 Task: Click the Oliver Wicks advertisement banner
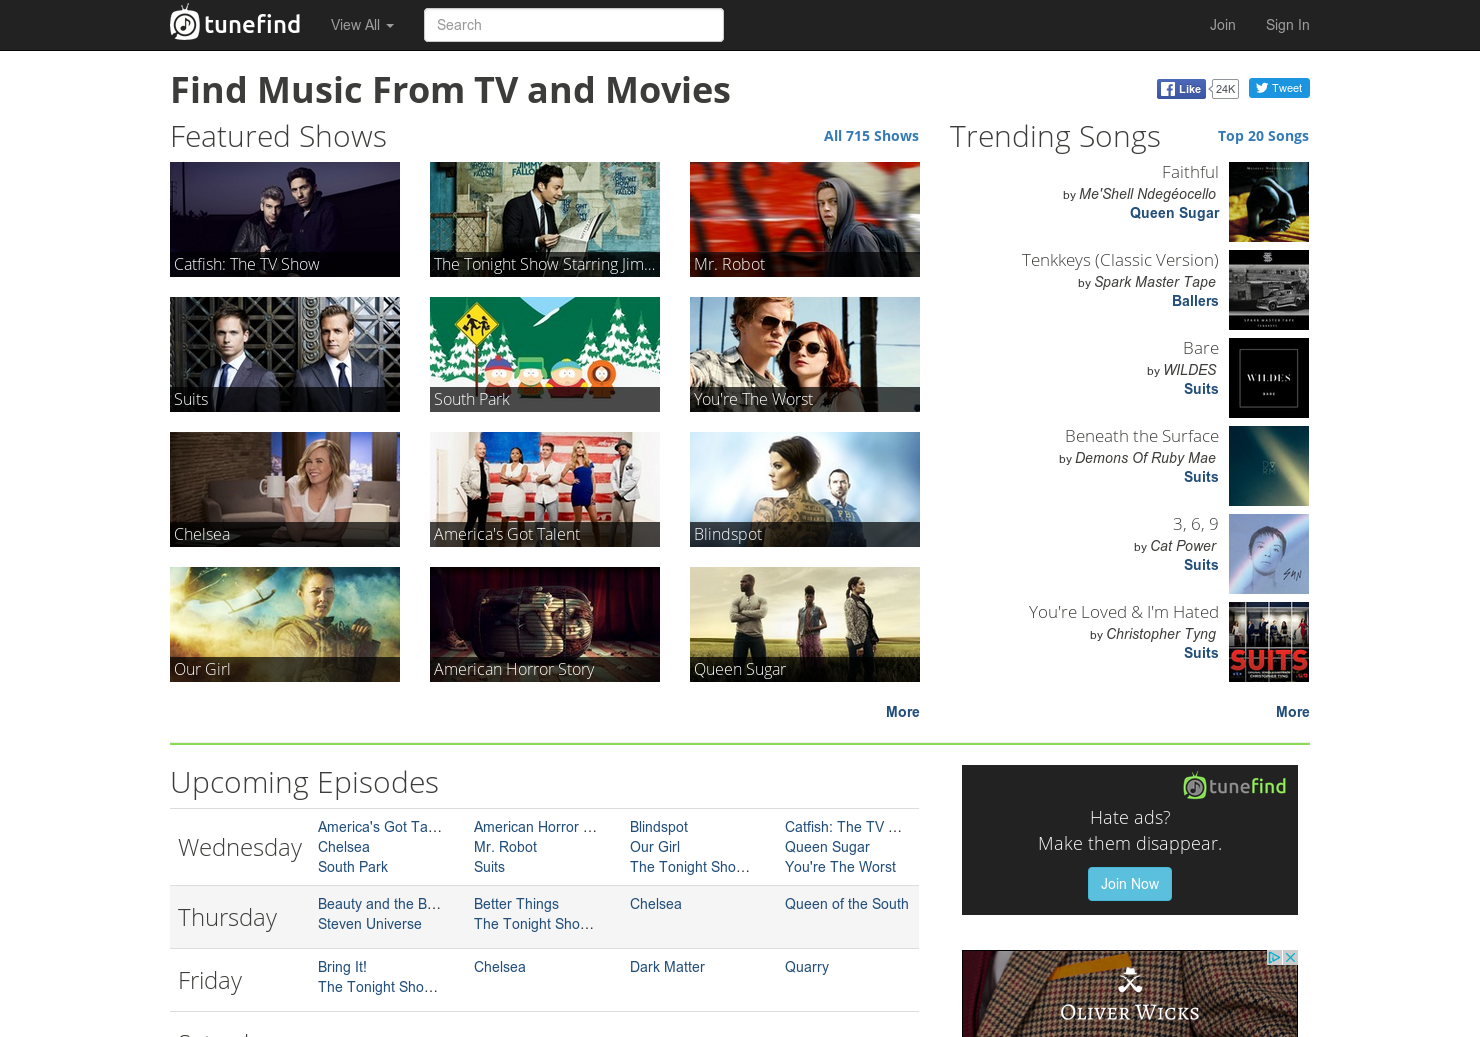point(1130,993)
